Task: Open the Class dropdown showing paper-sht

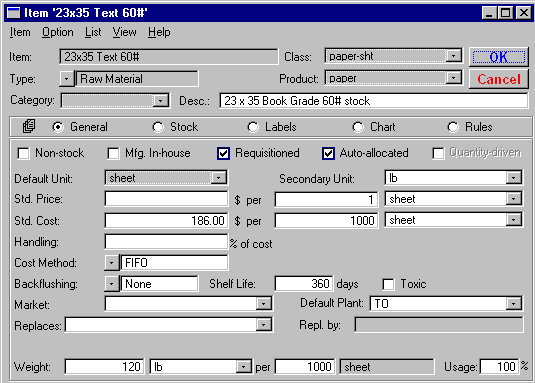Action: click(453, 56)
